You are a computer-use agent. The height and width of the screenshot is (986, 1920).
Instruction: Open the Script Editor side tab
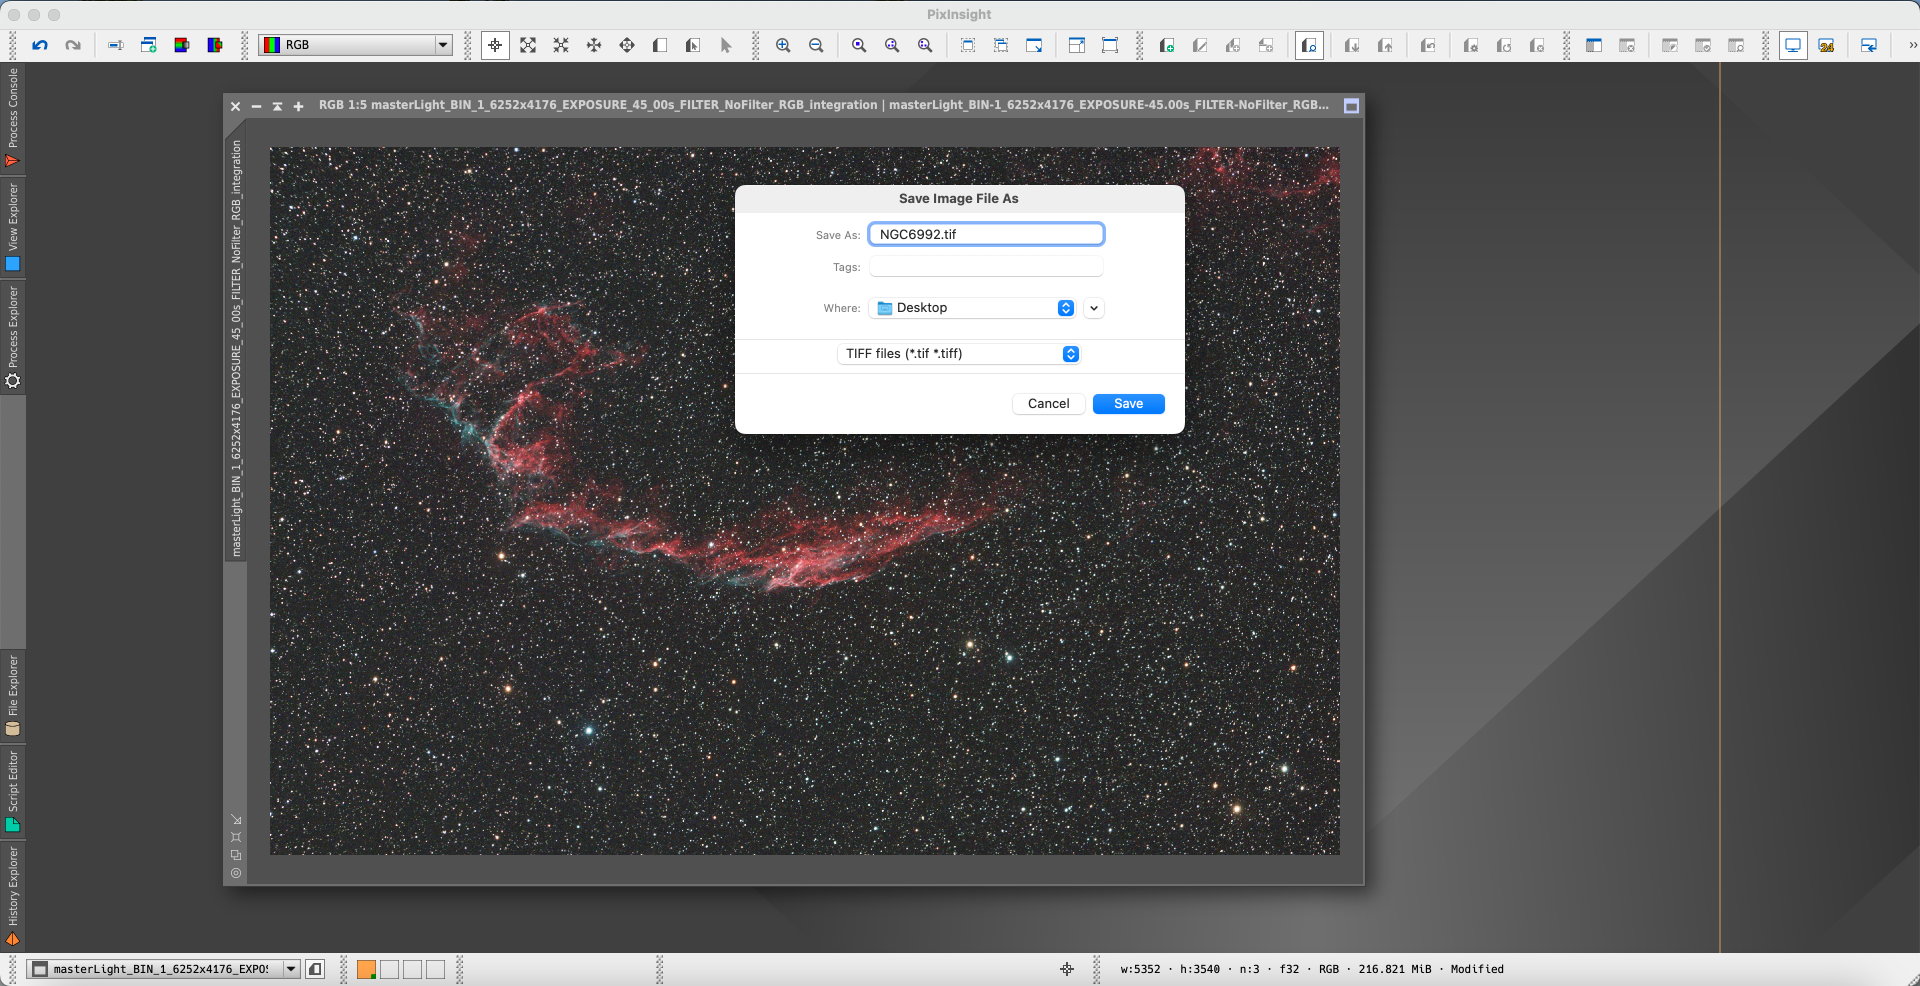pyautogui.click(x=12, y=792)
